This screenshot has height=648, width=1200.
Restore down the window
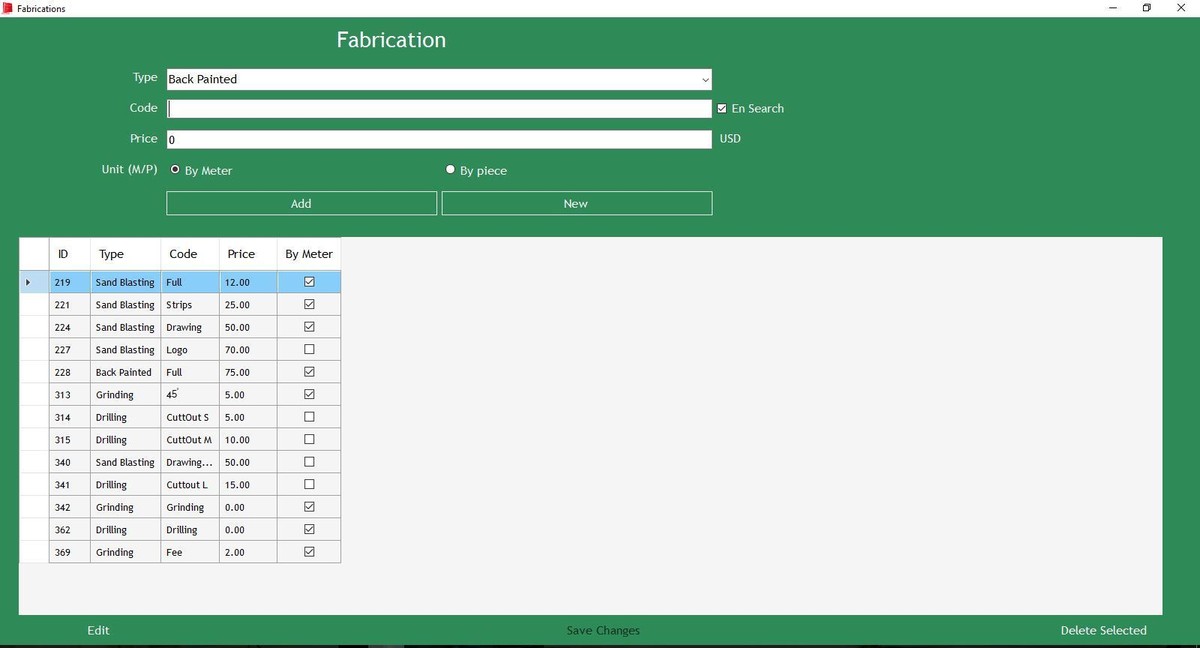[x=1146, y=8]
